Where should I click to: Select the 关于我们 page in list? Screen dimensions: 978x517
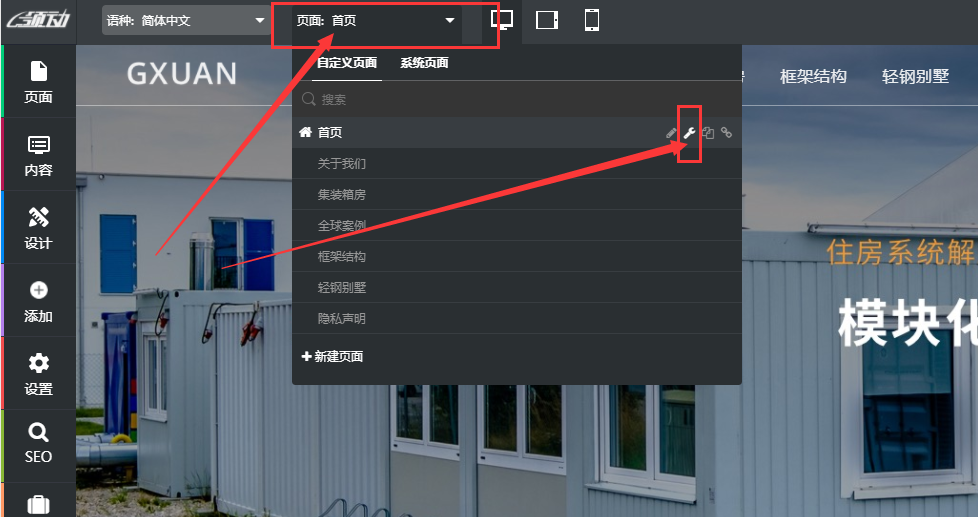point(516,163)
